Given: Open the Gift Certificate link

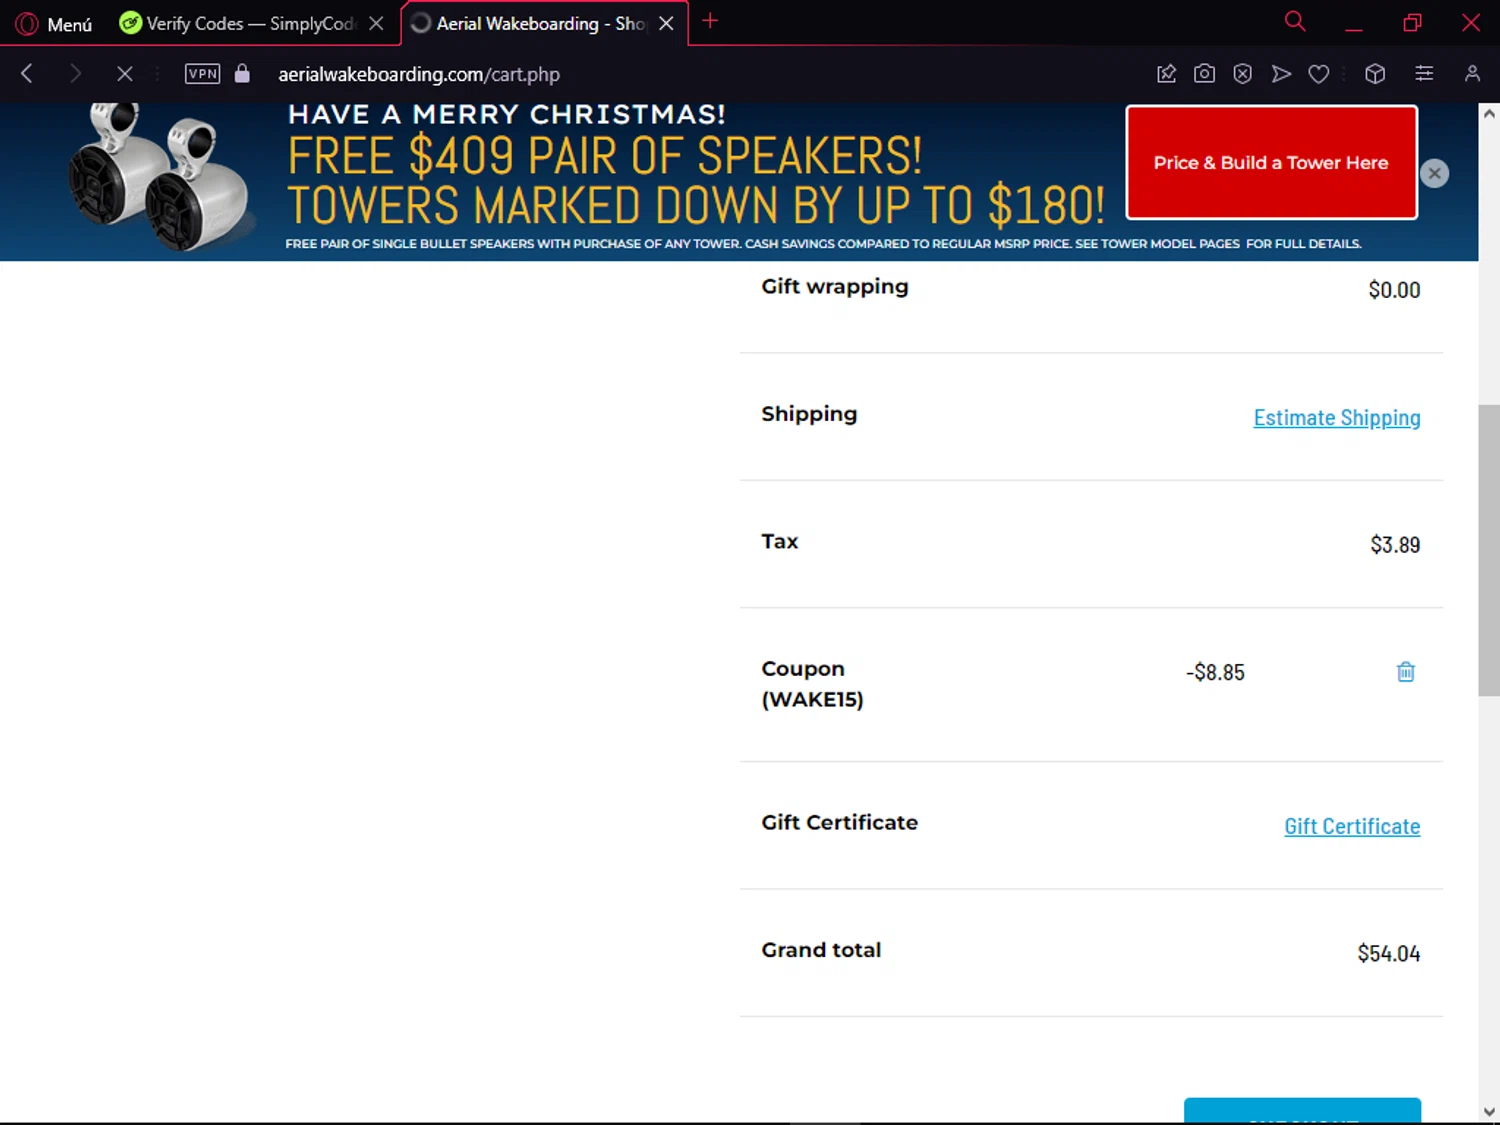Looking at the screenshot, I should click(1352, 826).
